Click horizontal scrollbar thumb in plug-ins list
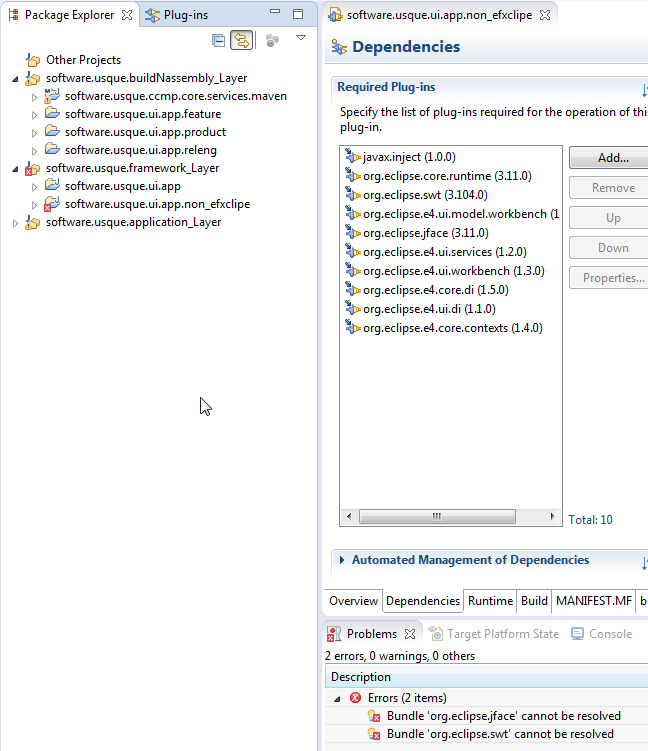The image size is (648, 751). (437, 516)
